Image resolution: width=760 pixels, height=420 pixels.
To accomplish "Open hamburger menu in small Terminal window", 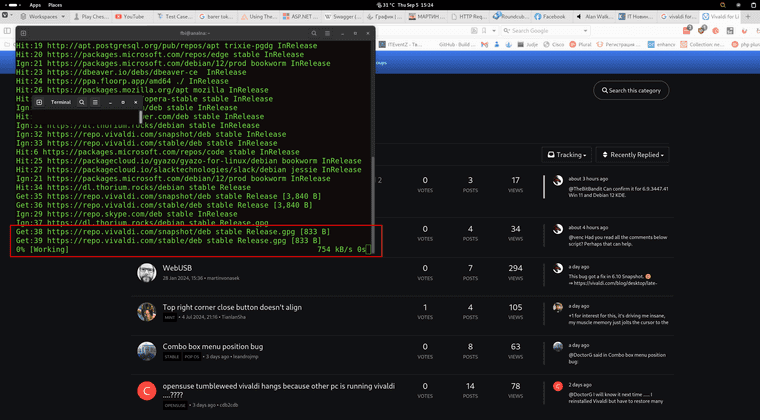I will pos(95,102).
